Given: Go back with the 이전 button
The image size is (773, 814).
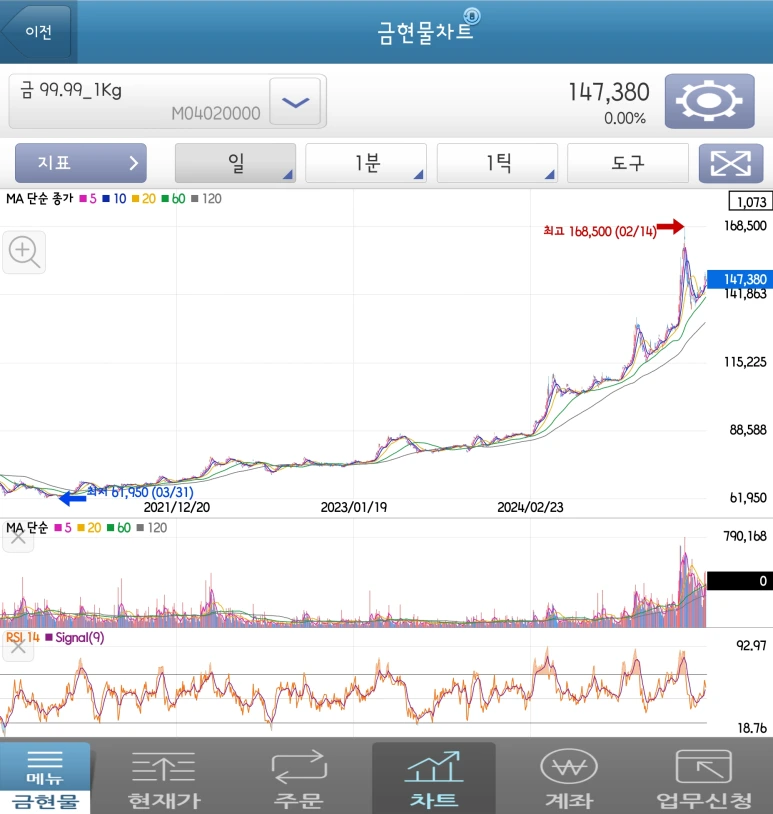Looking at the screenshot, I should click(x=37, y=32).
